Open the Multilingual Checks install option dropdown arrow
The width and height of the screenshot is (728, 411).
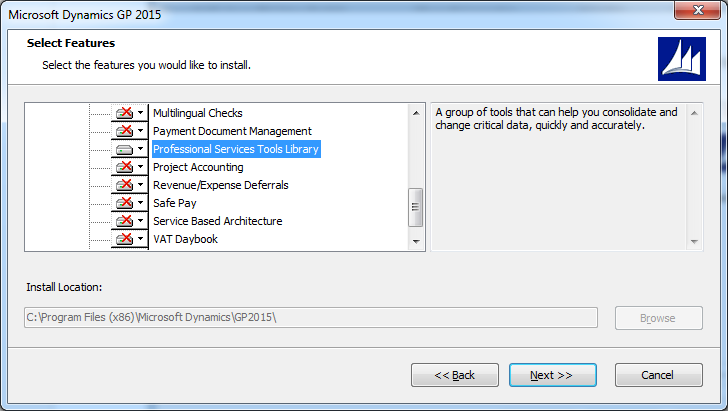pos(140,112)
